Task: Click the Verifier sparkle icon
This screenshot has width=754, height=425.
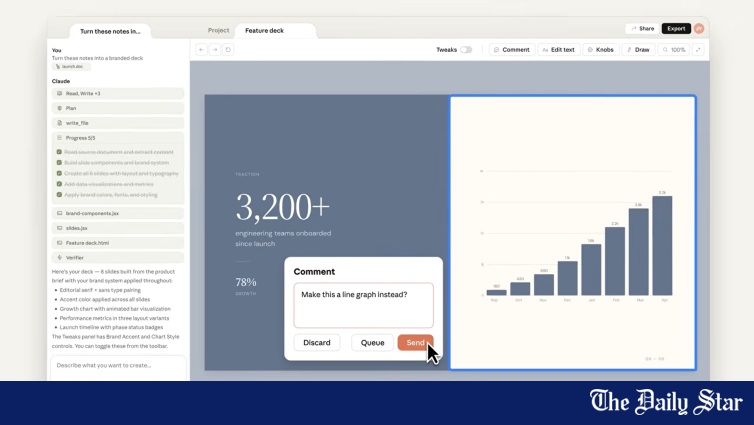Action: point(60,258)
